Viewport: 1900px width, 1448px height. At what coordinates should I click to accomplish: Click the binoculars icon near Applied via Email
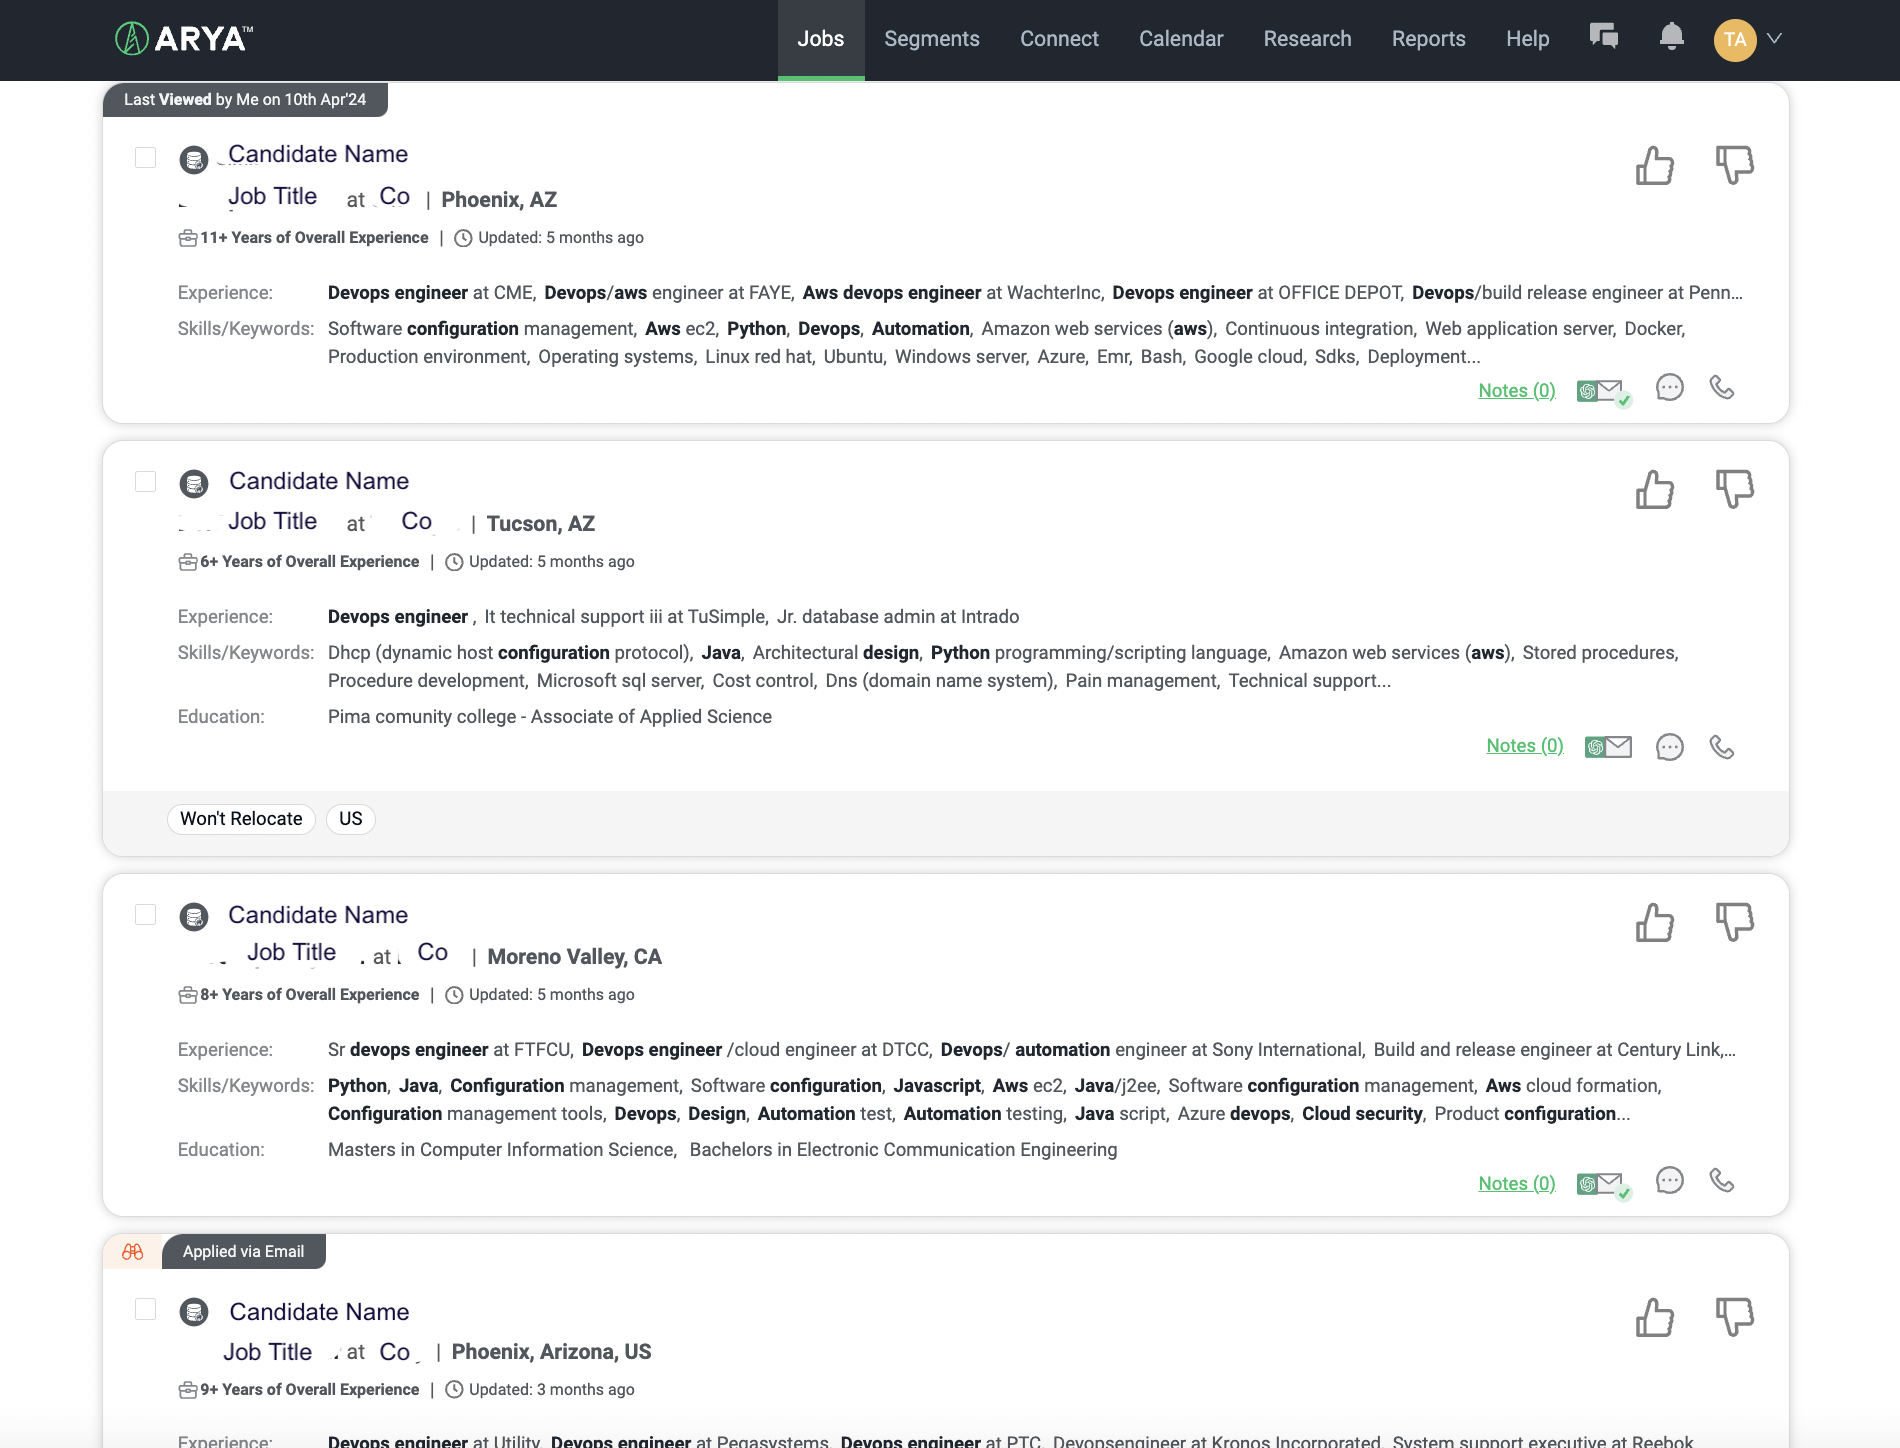131,1251
